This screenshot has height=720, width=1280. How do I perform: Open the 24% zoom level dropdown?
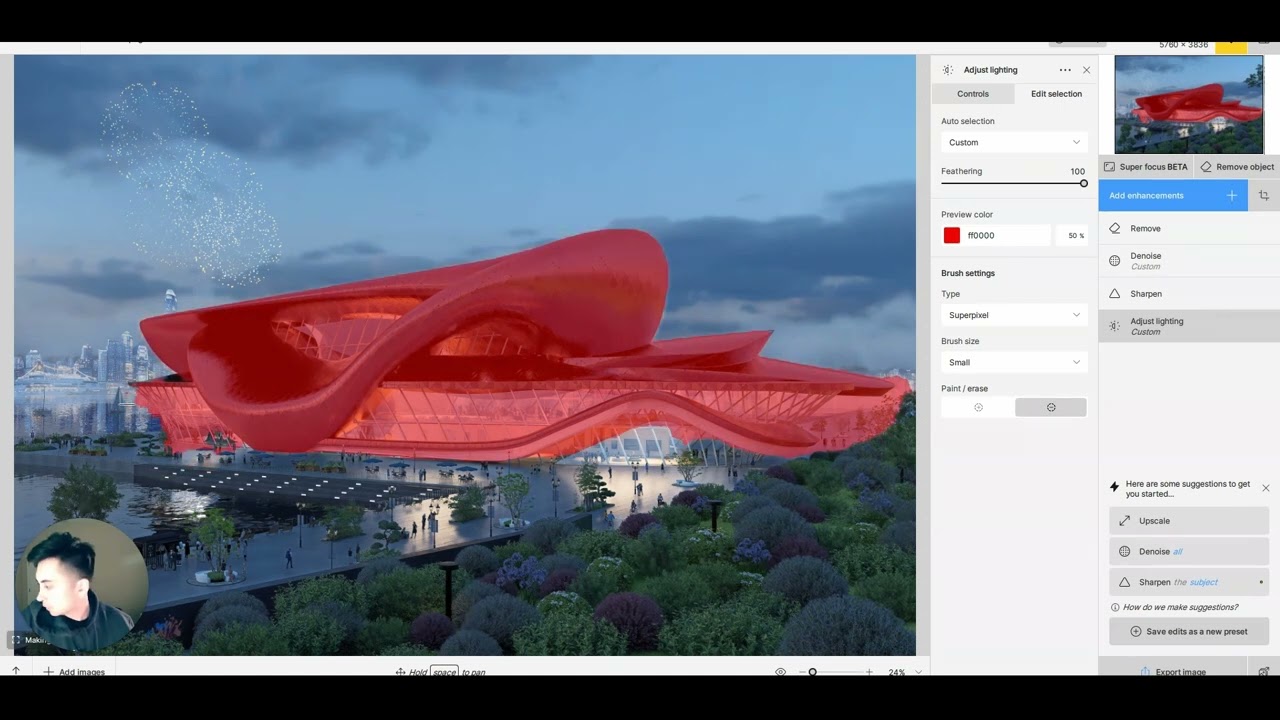[905, 672]
